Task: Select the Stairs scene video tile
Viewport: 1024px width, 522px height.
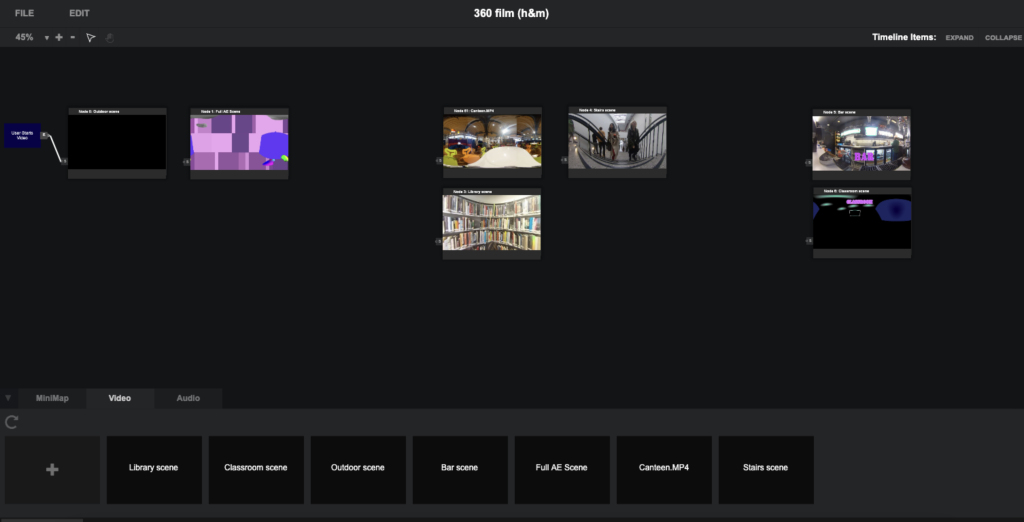Action: [x=766, y=470]
